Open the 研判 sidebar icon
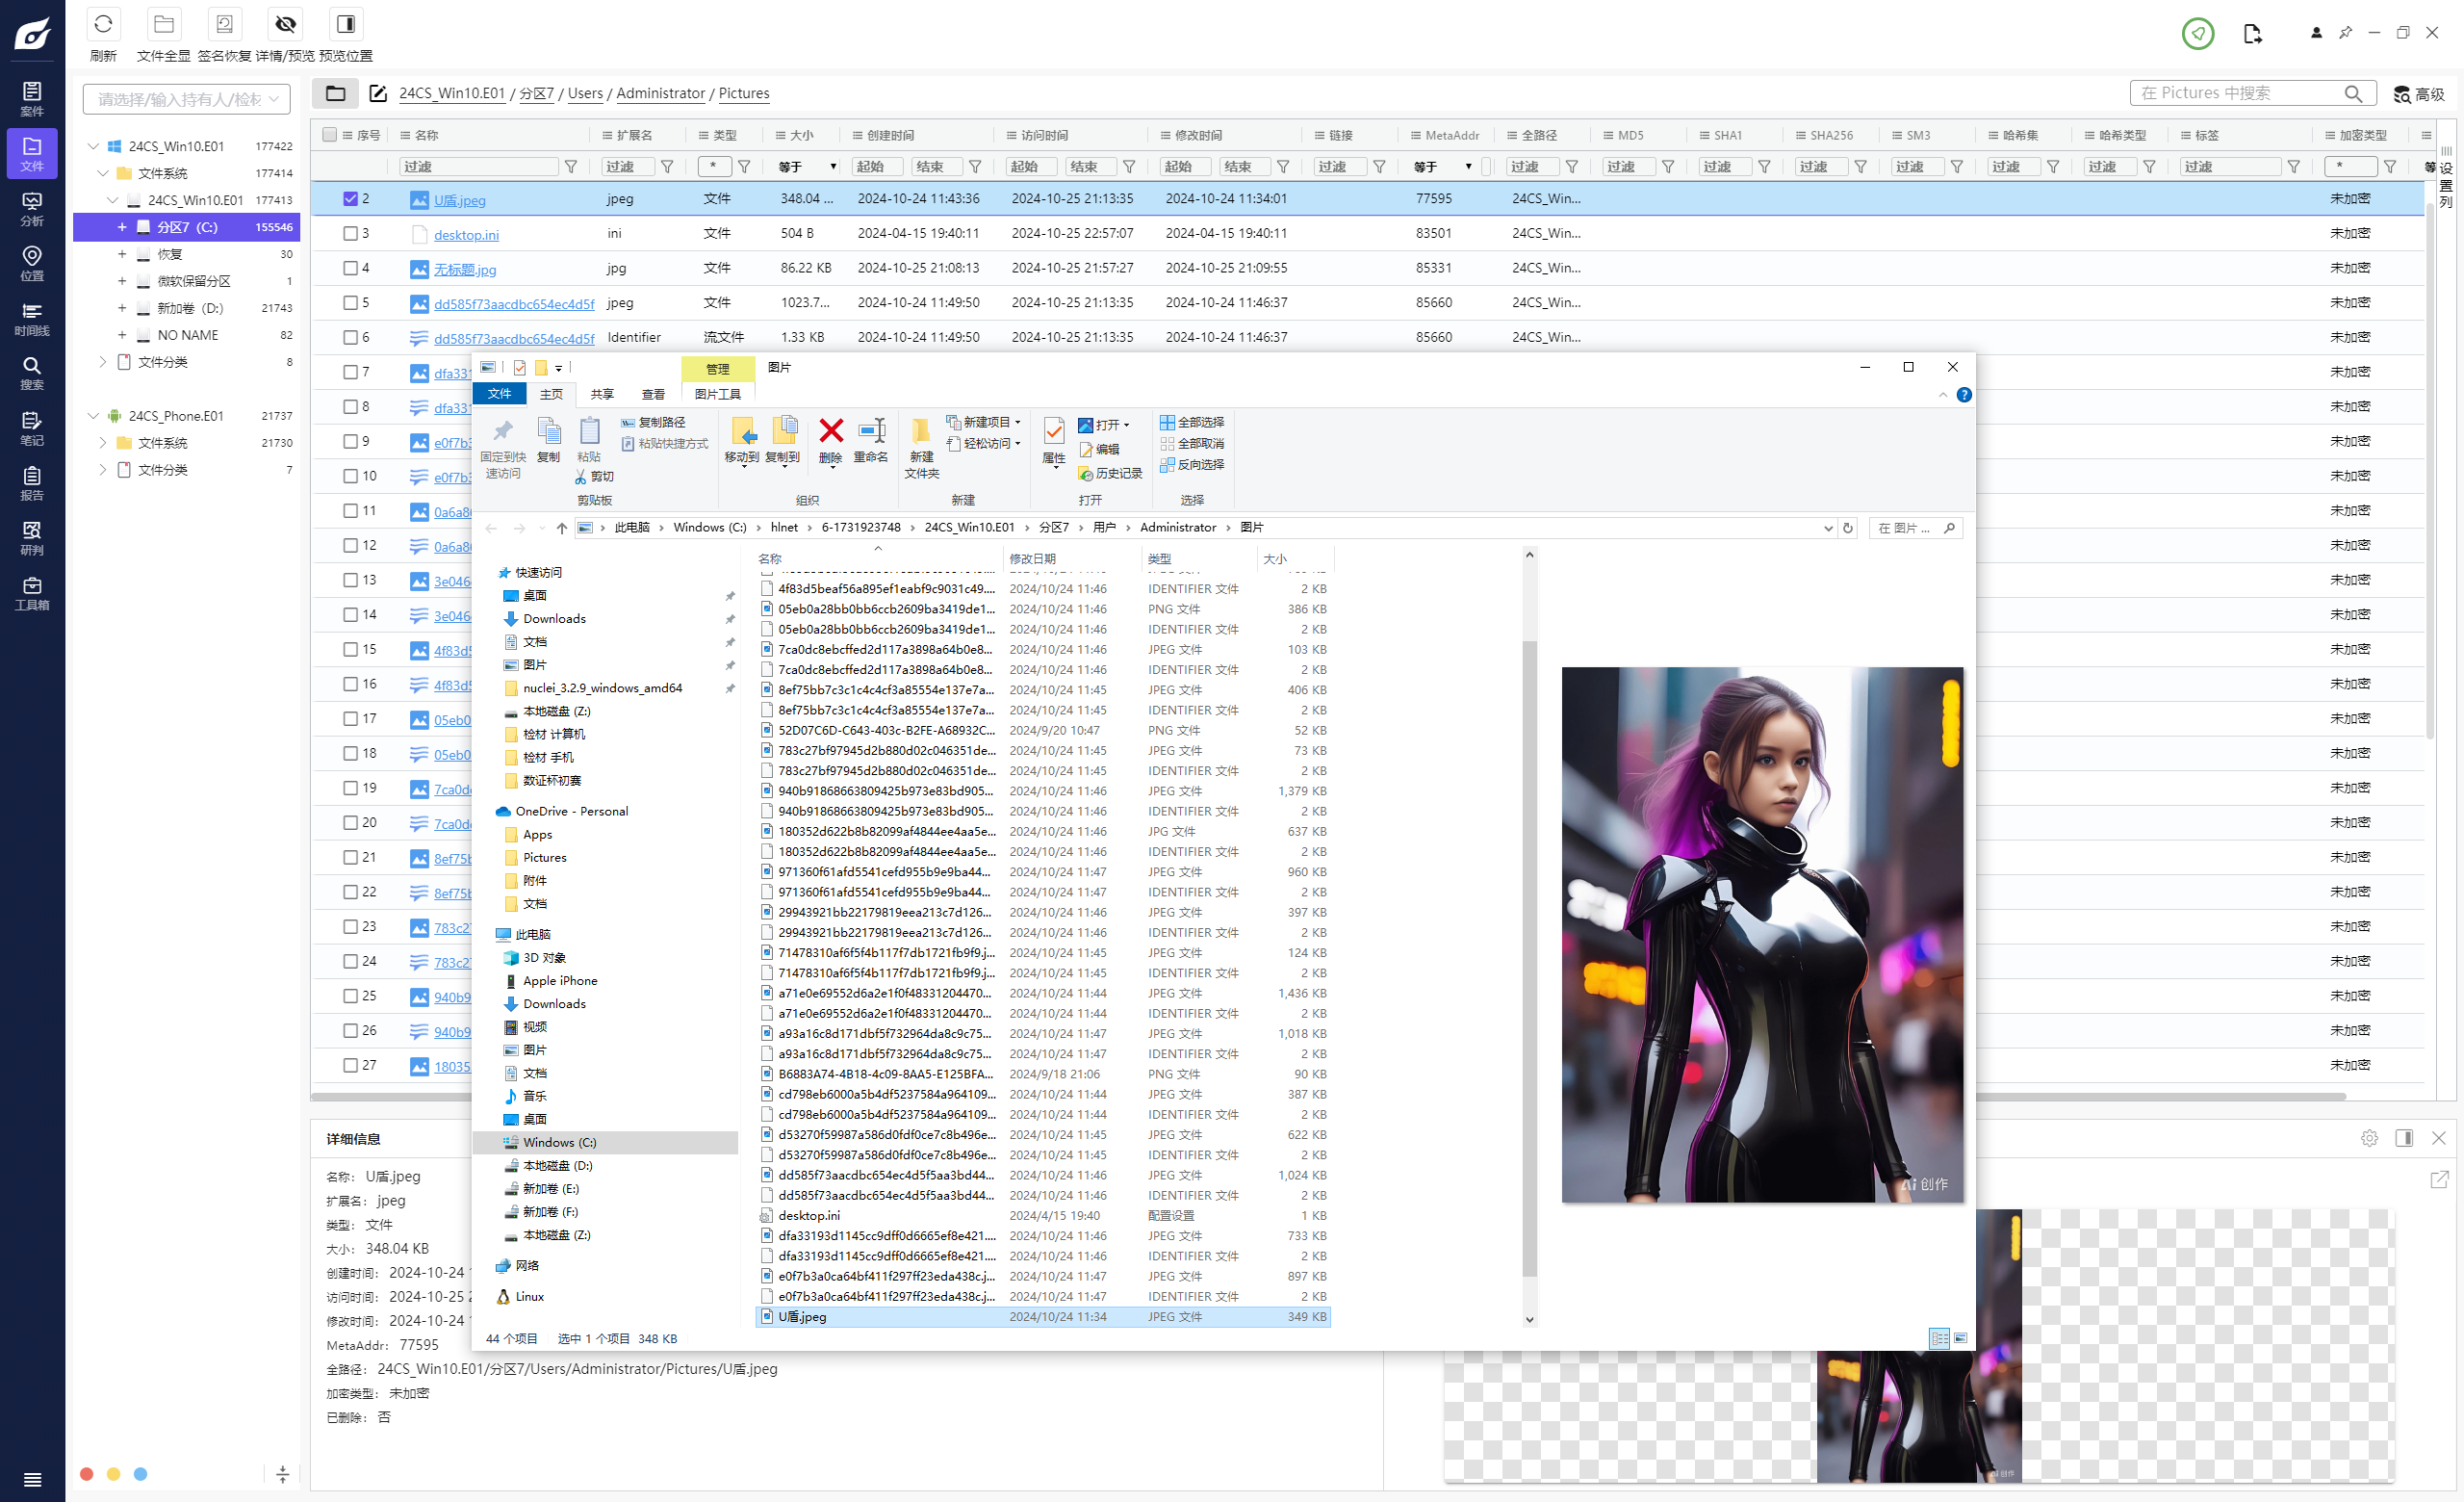2464x1502 pixels. 32,538
